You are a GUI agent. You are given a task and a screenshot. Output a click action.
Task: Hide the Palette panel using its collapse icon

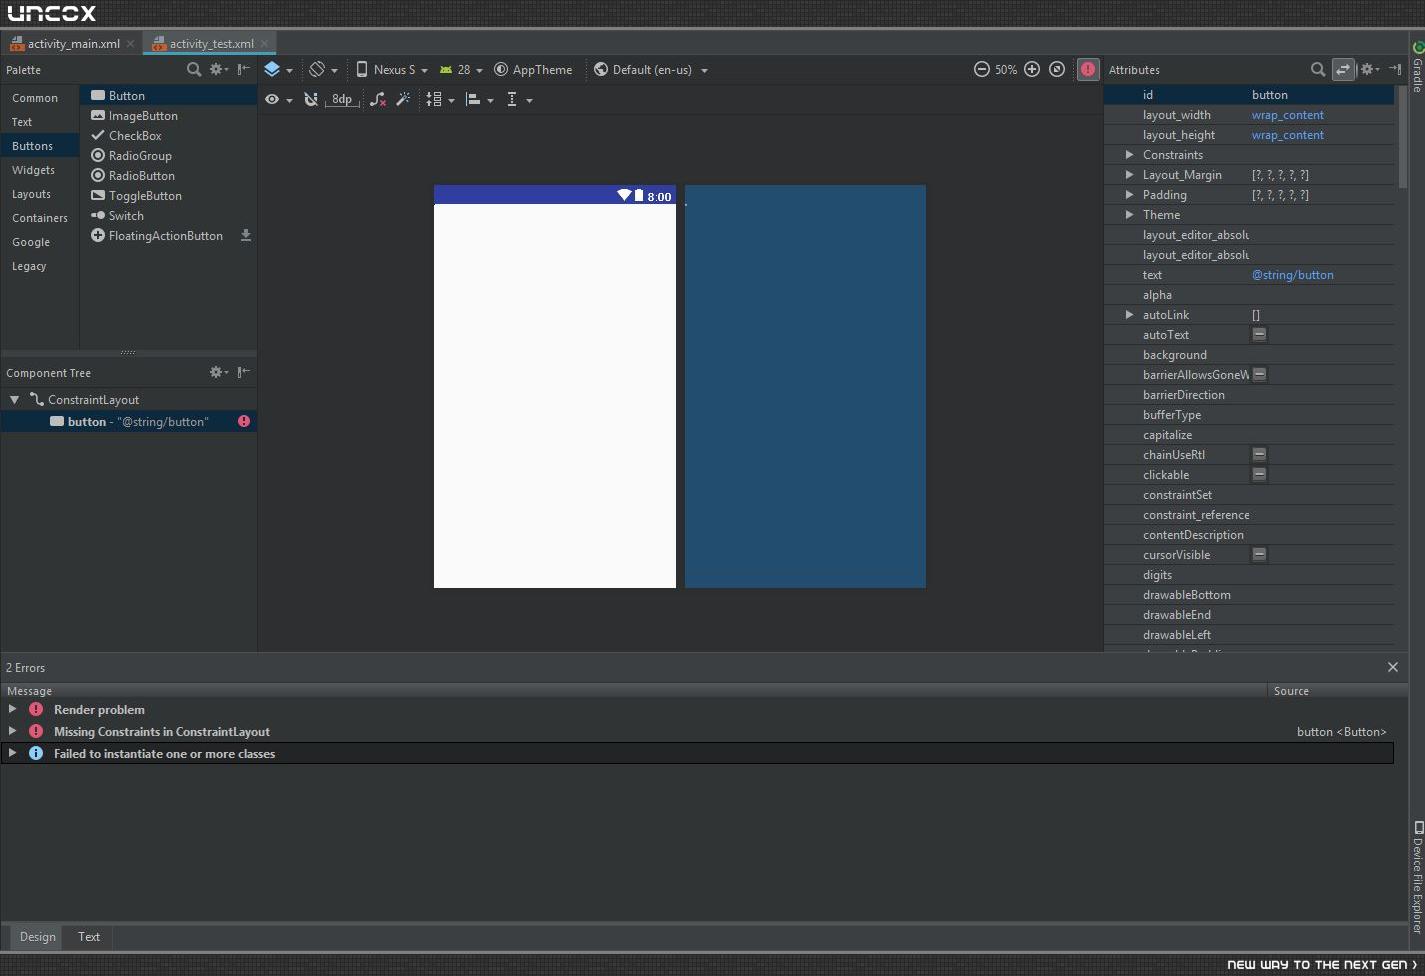(x=243, y=69)
